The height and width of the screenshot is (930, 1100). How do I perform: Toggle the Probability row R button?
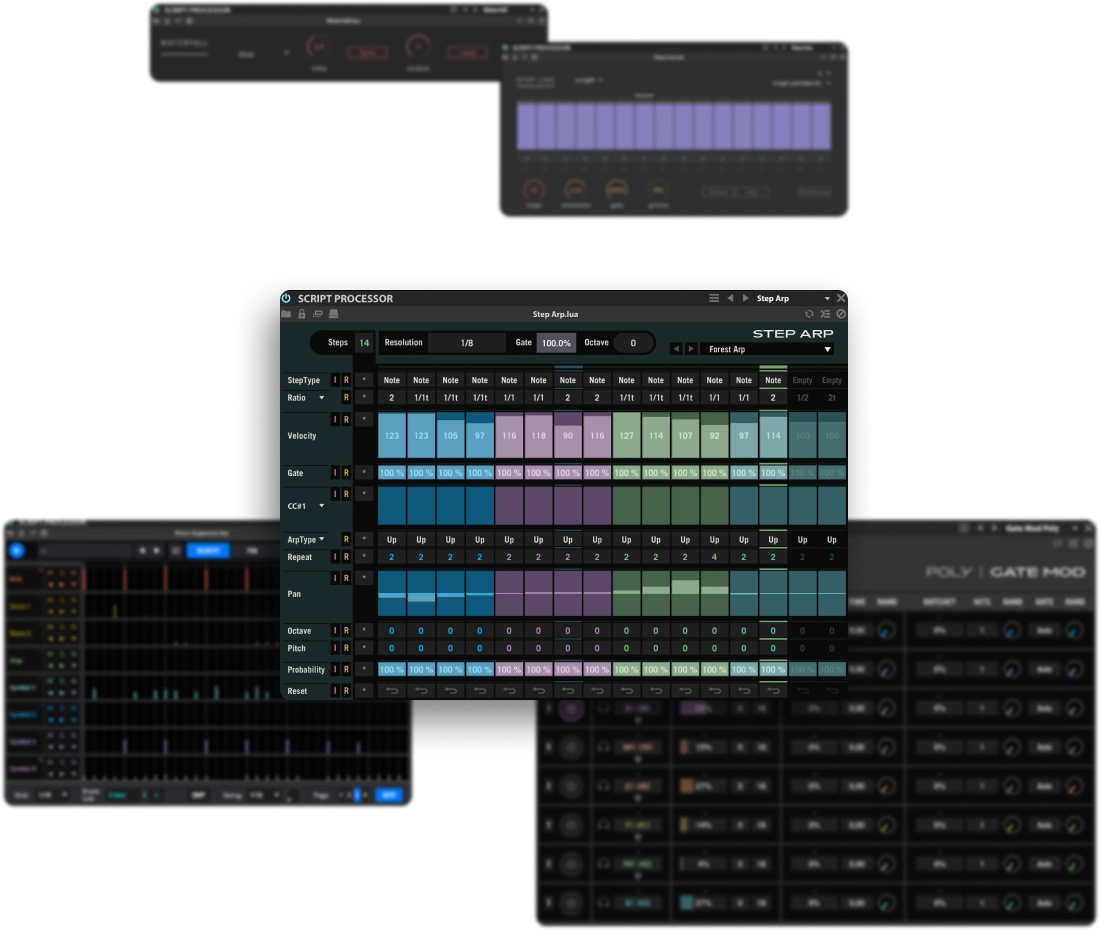(x=346, y=670)
